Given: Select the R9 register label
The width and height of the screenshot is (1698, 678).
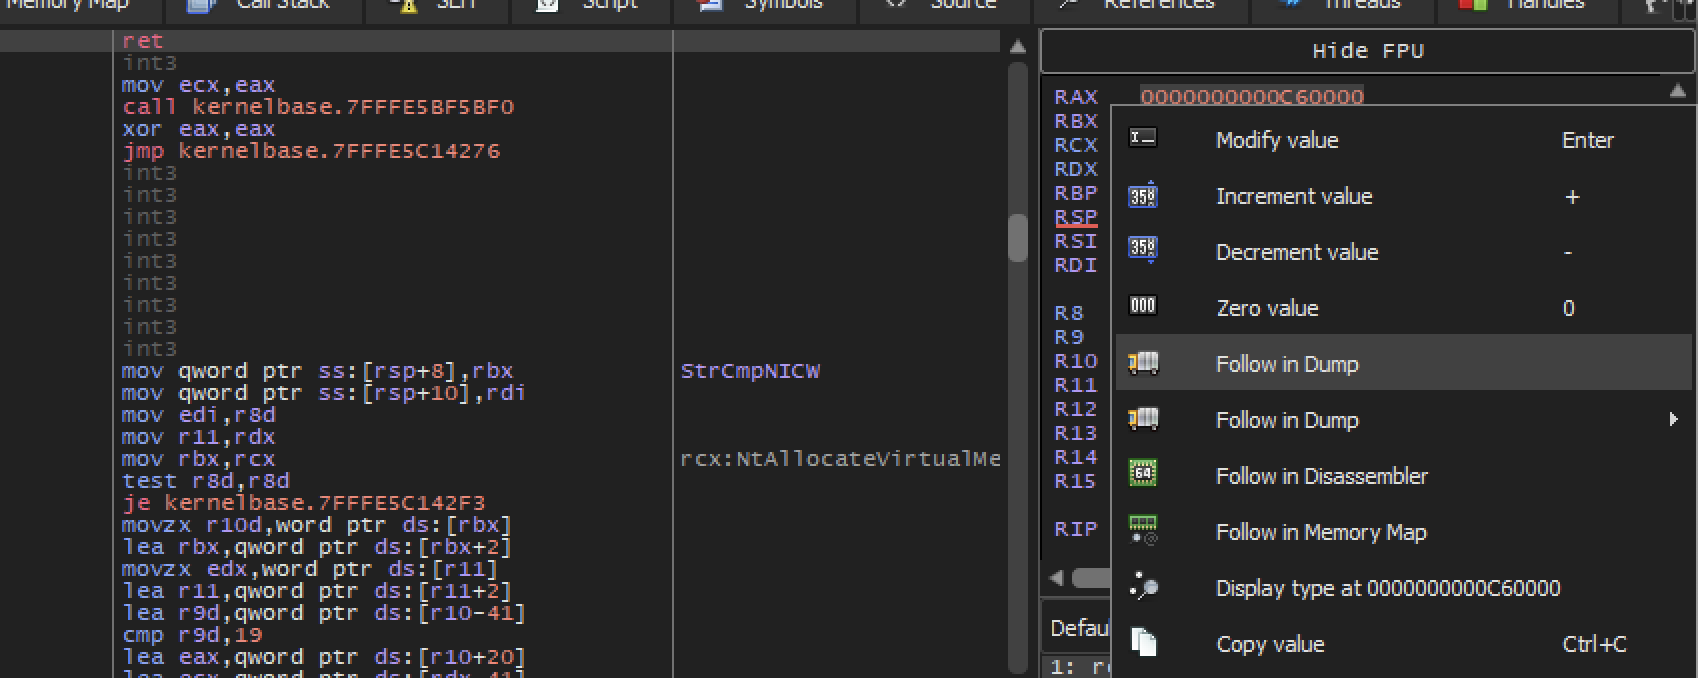Looking at the screenshot, I should (1069, 337).
